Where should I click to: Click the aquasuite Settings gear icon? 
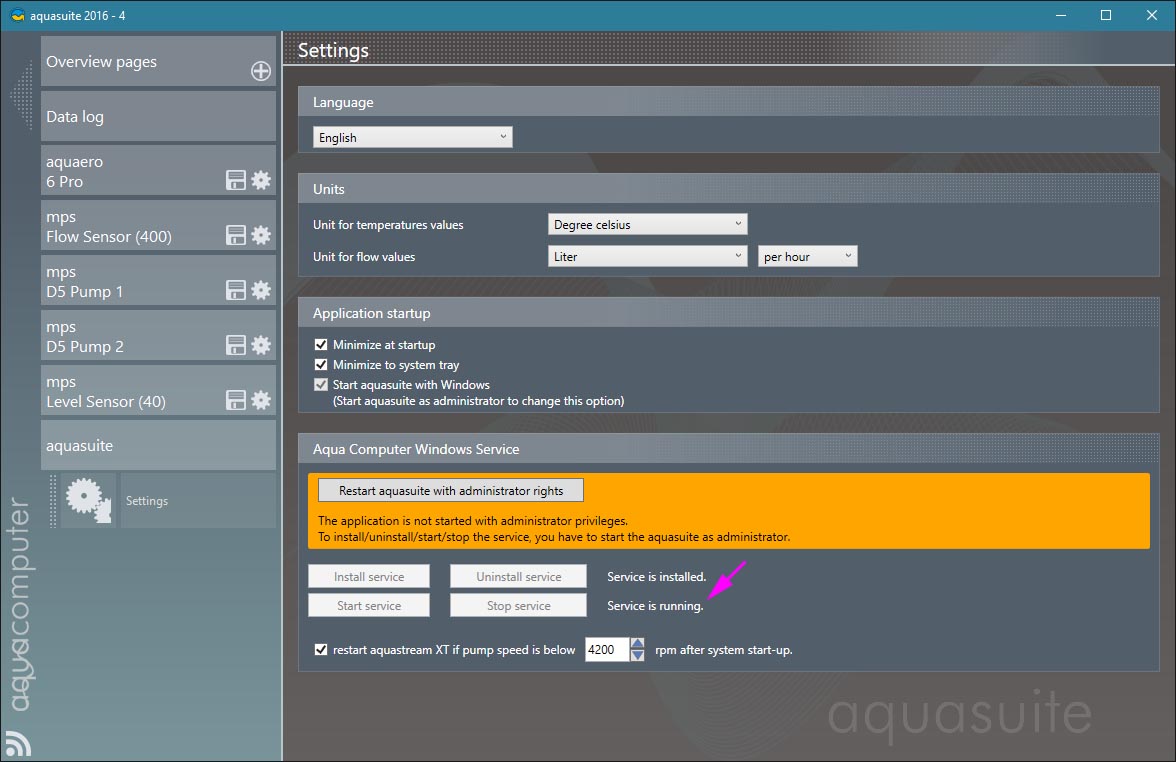tap(88, 500)
